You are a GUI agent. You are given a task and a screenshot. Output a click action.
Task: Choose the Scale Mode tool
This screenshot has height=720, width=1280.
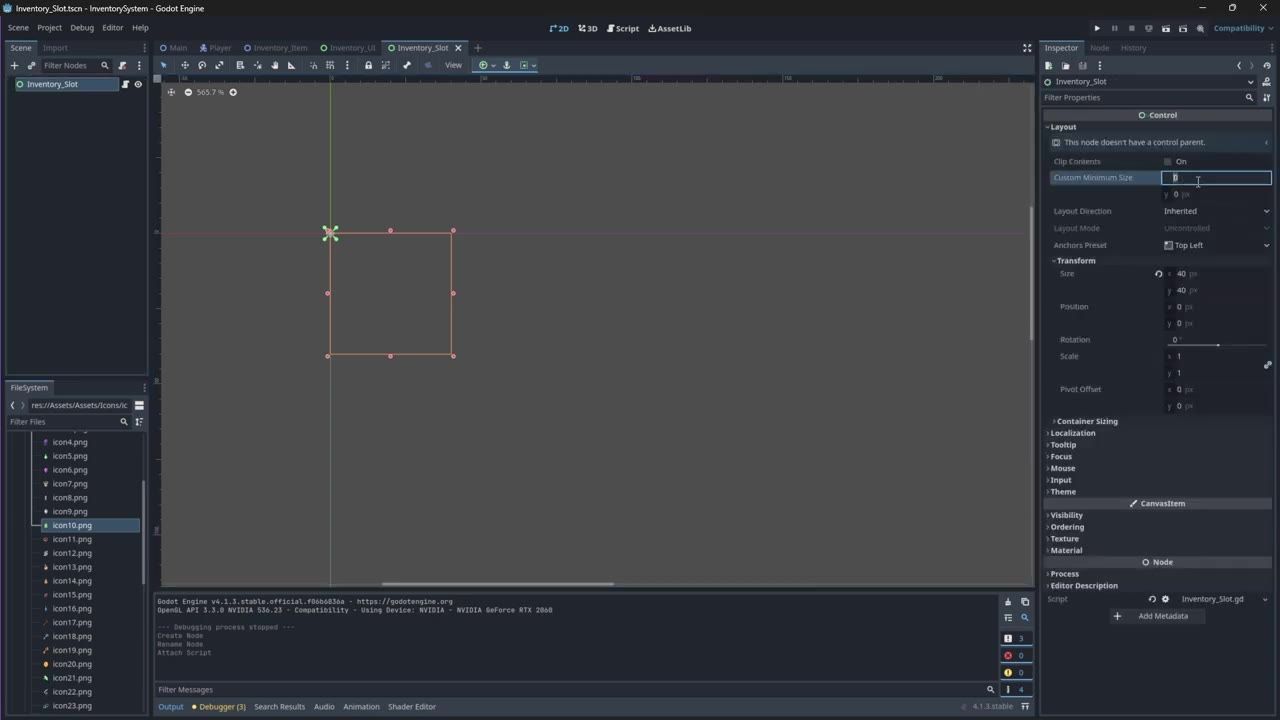pos(219,65)
